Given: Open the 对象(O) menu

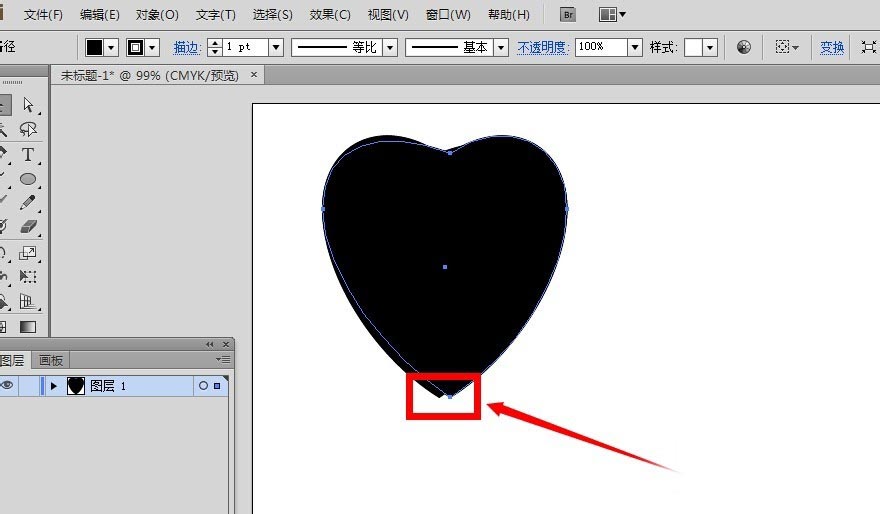Looking at the screenshot, I should [x=157, y=15].
